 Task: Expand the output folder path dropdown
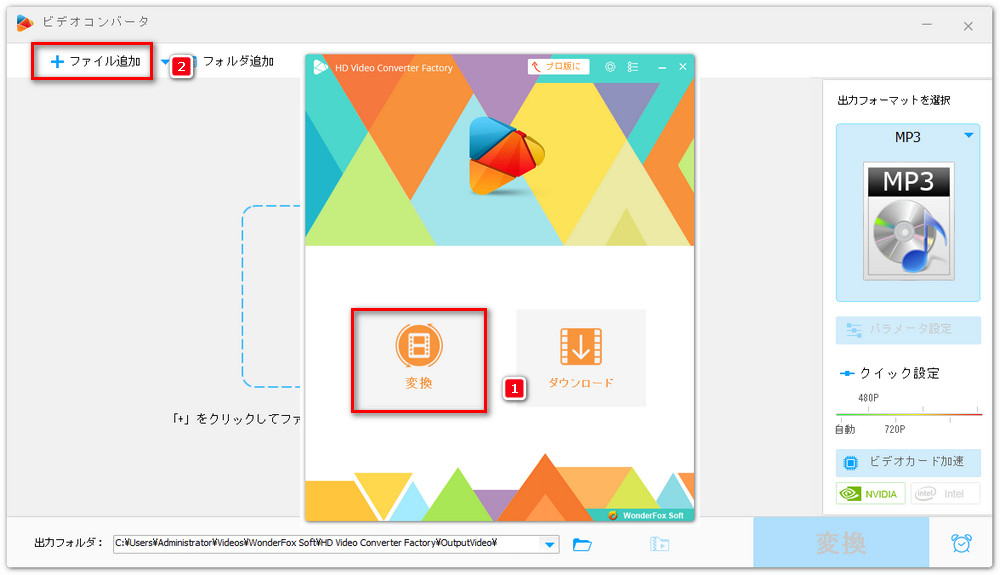pos(549,544)
